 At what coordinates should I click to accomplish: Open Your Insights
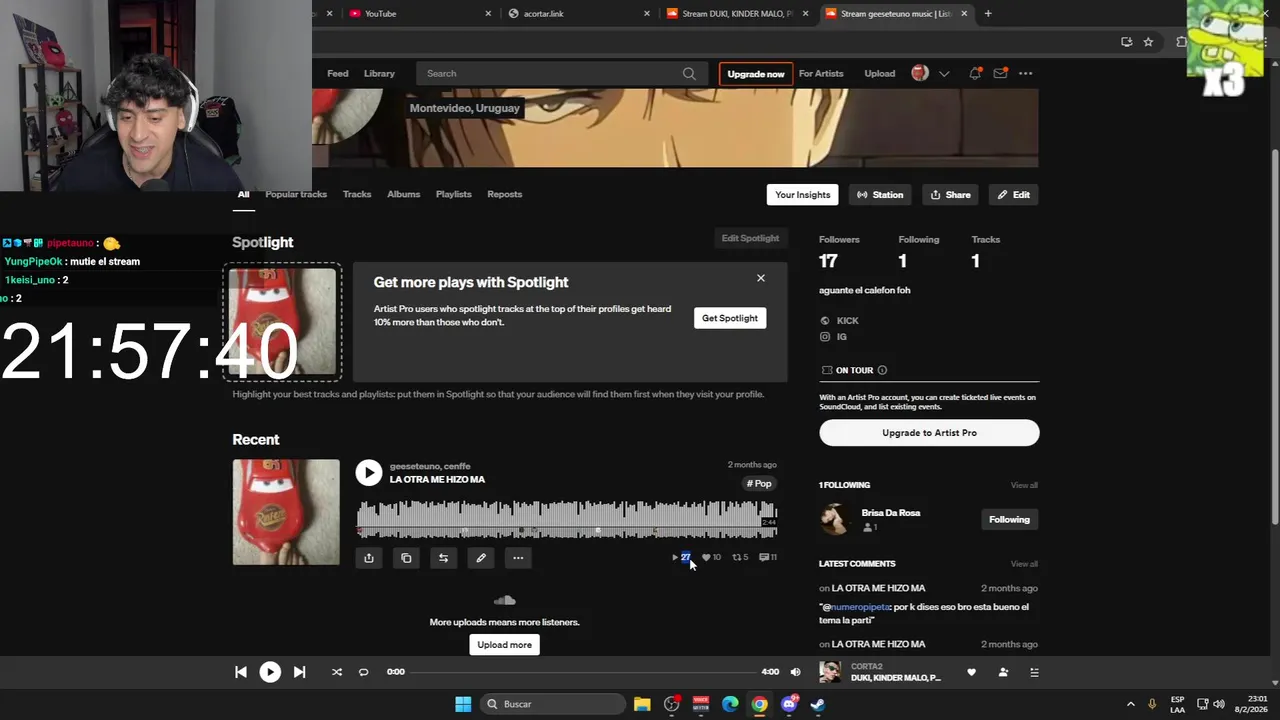803,195
